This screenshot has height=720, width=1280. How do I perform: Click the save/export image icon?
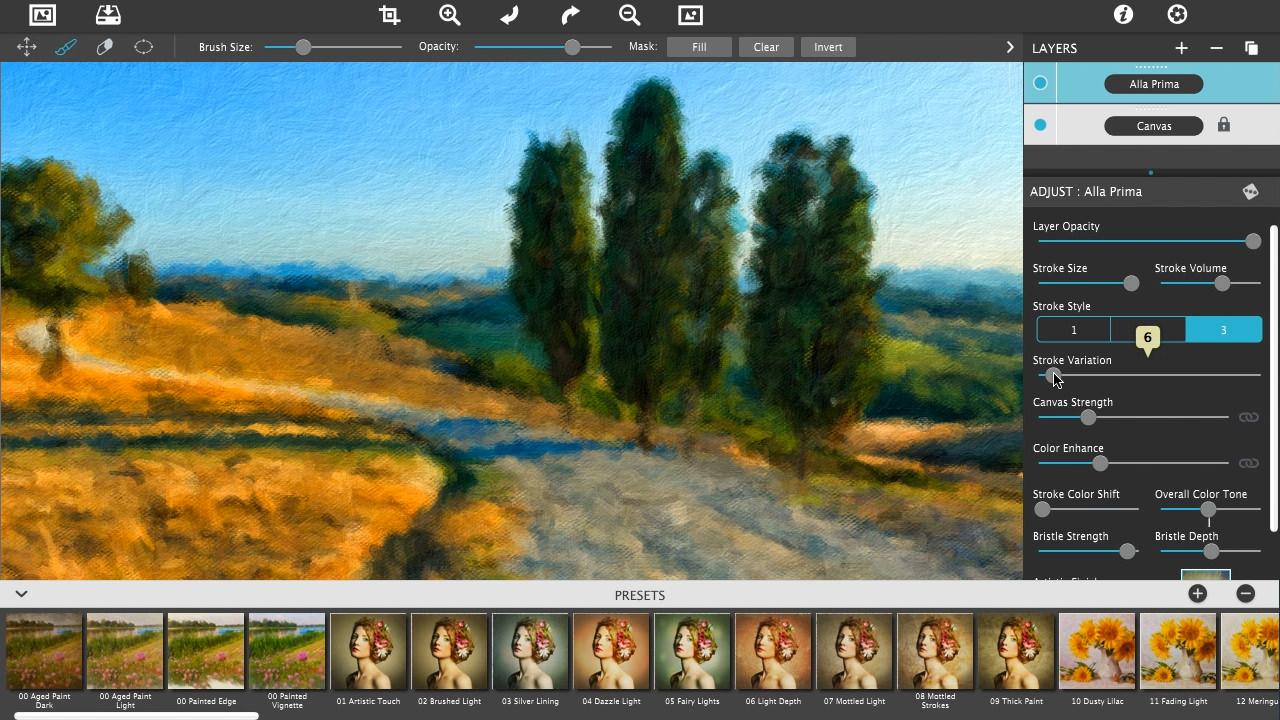pyautogui.click(x=108, y=15)
